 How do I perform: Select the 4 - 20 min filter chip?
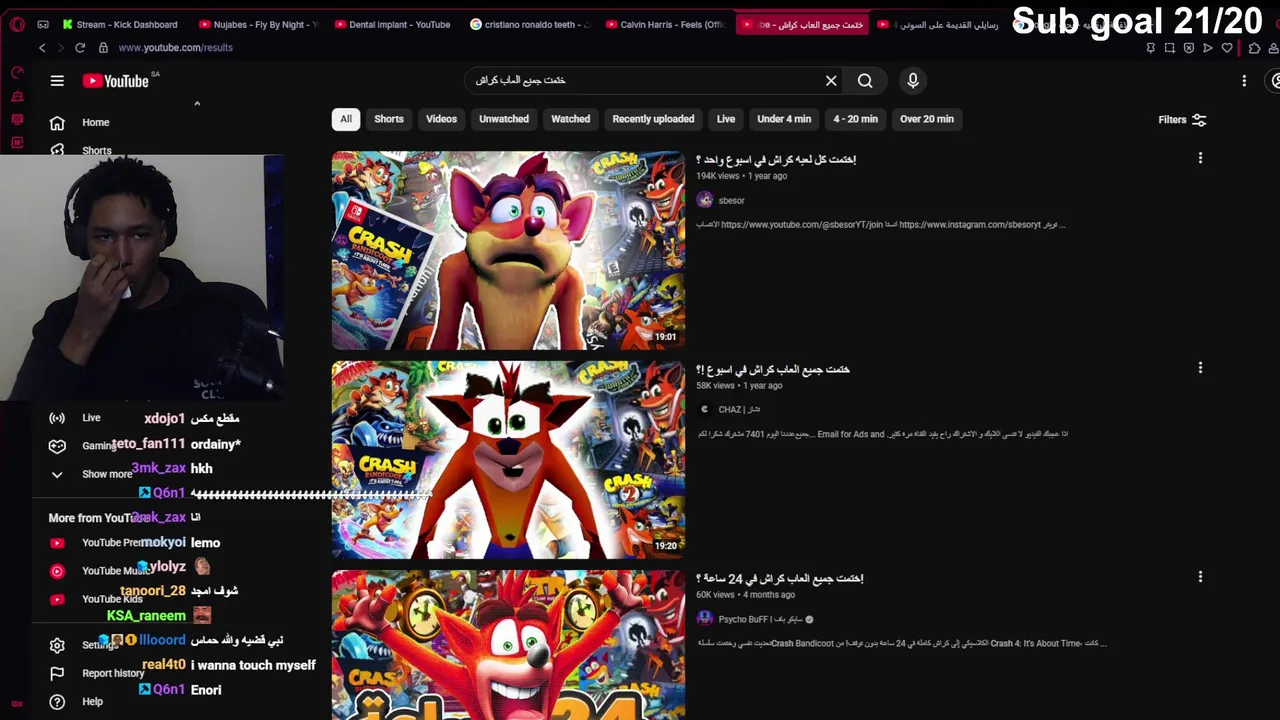point(856,119)
